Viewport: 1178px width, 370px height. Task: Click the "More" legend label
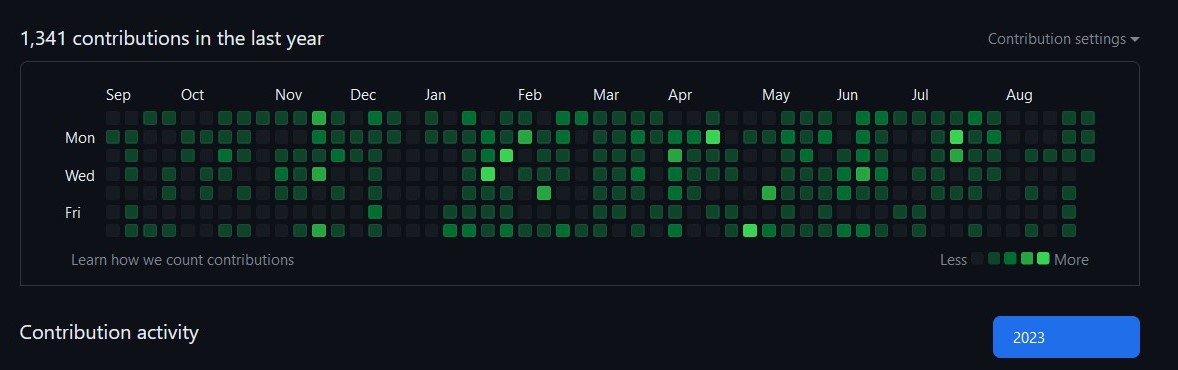tap(1071, 259)
